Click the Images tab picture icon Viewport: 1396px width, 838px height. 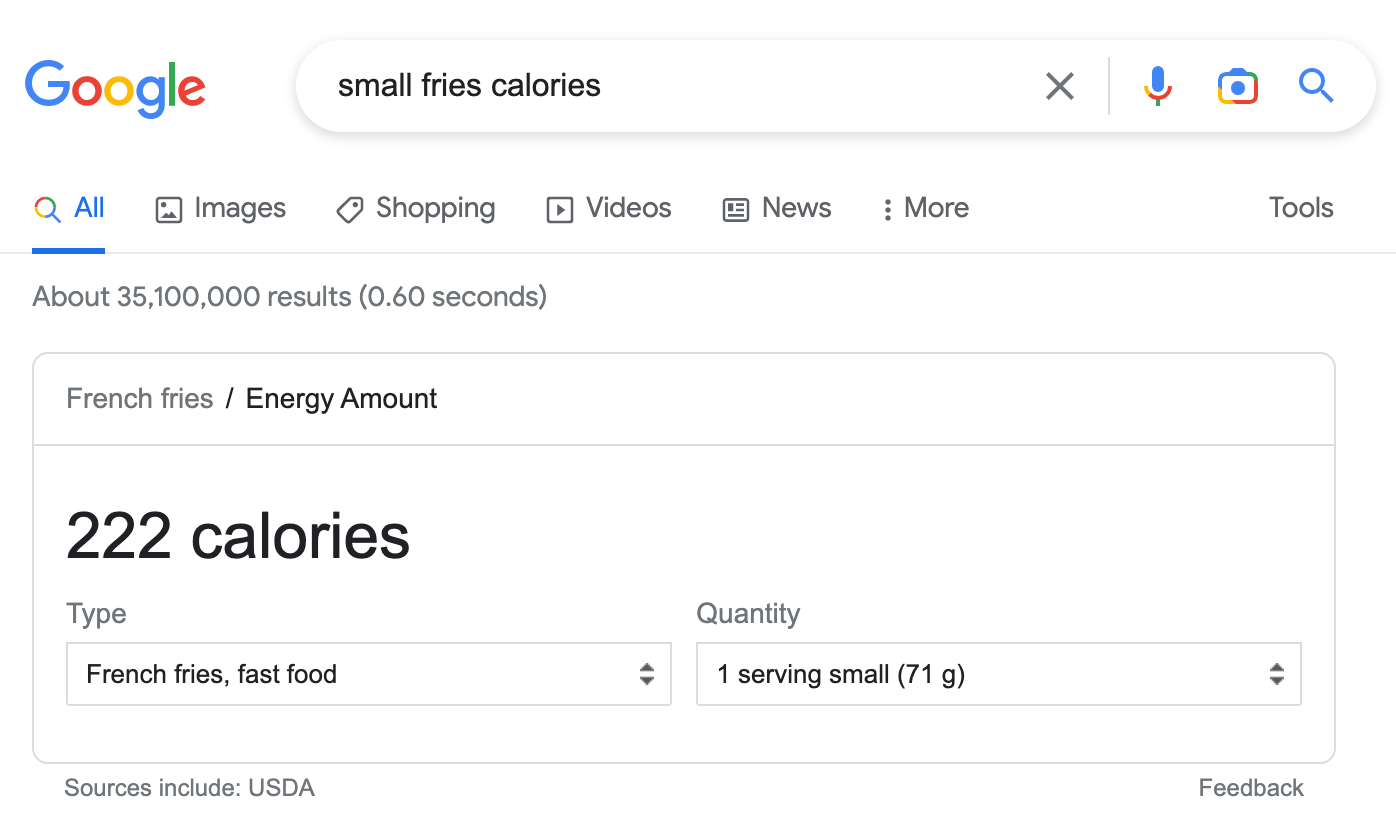169,209
